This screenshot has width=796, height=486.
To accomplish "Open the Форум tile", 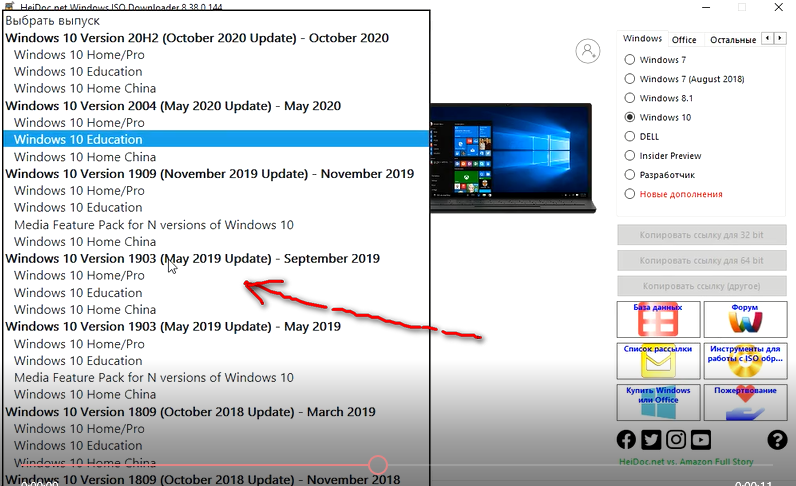I will pyautogui.click(x=745, y=319).
